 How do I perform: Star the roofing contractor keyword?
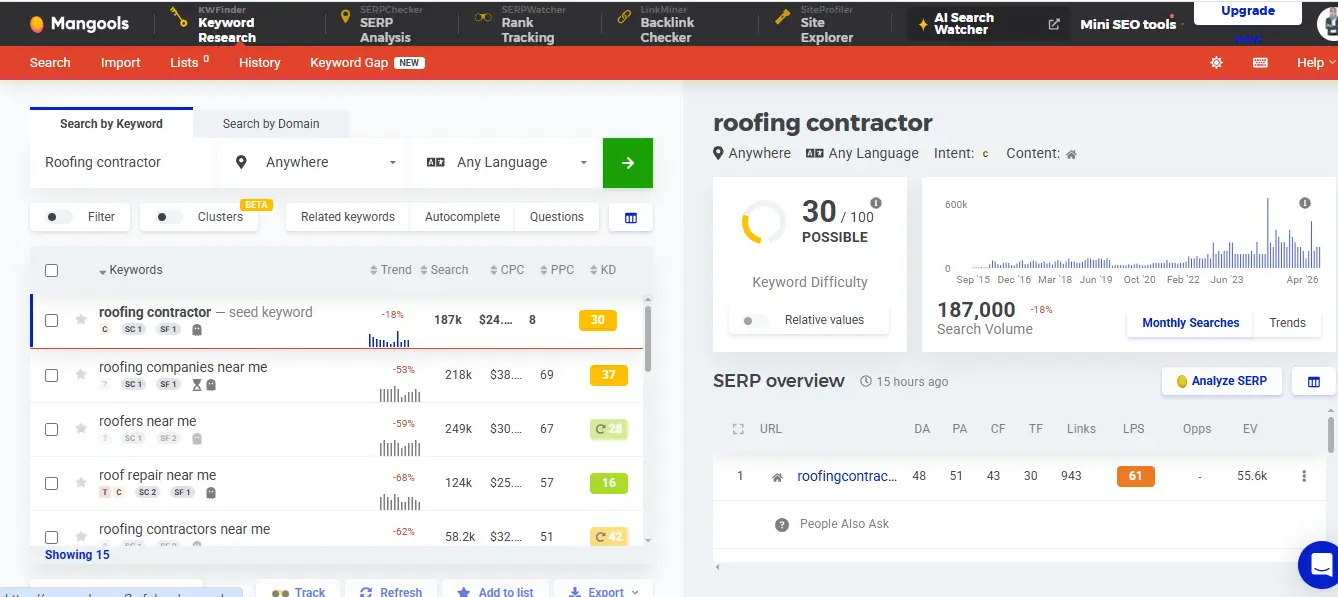(81, 321)
